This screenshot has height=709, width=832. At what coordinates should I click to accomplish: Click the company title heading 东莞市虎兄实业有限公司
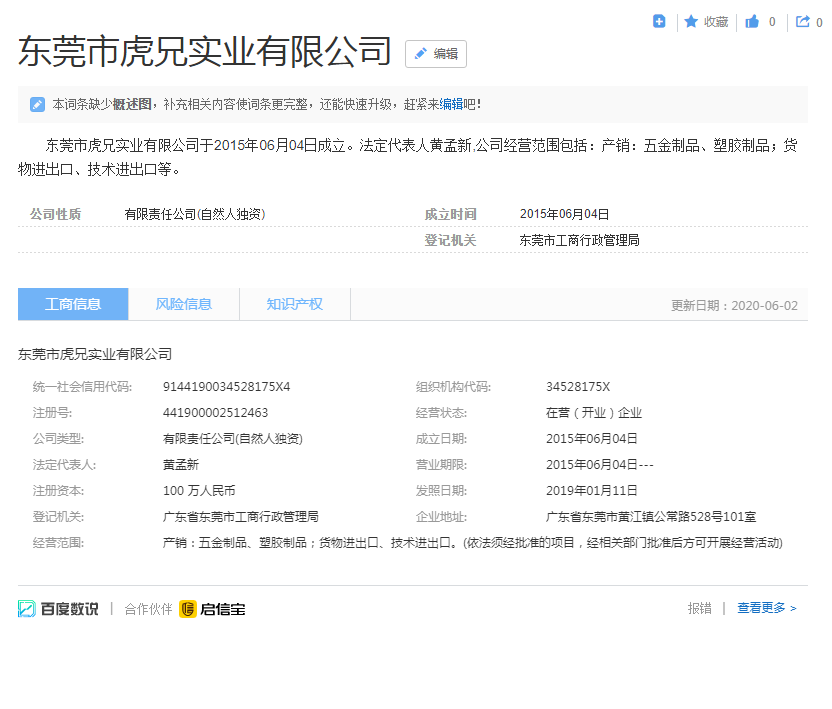205,52
